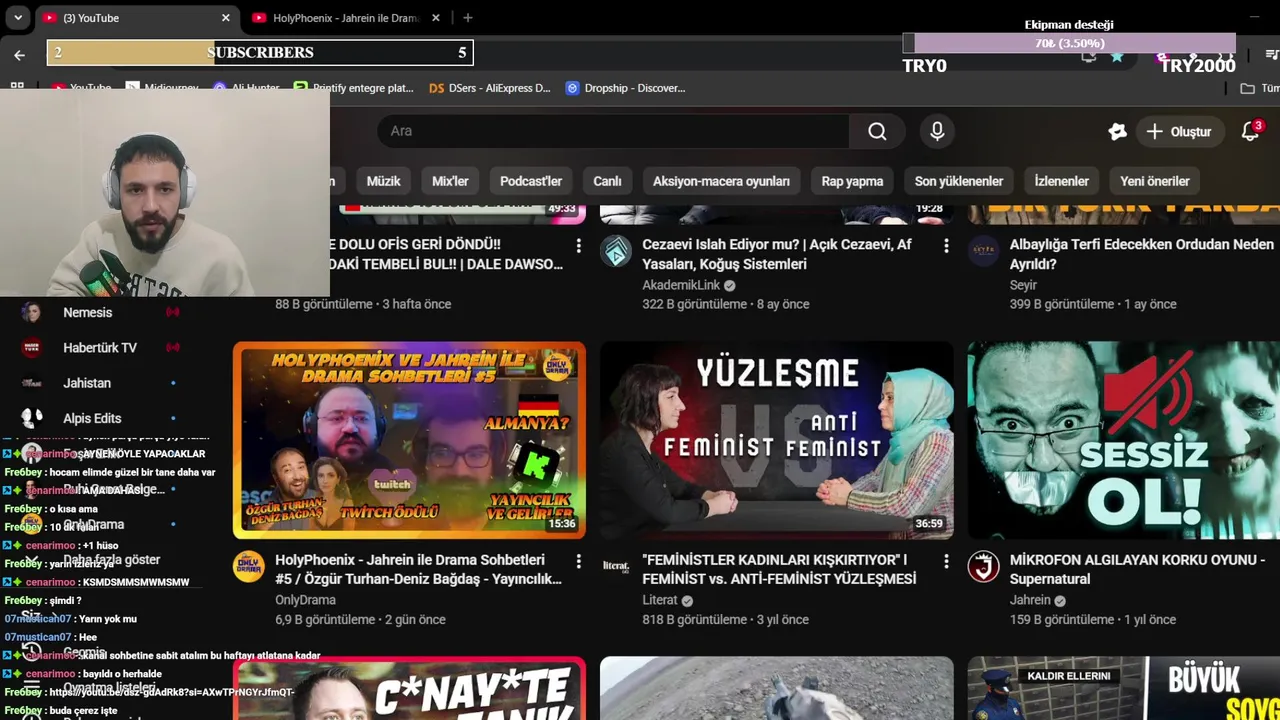Visit the Seyir channel name link
Viewport: 1280px width, 720px height.
pos(1023,285)
